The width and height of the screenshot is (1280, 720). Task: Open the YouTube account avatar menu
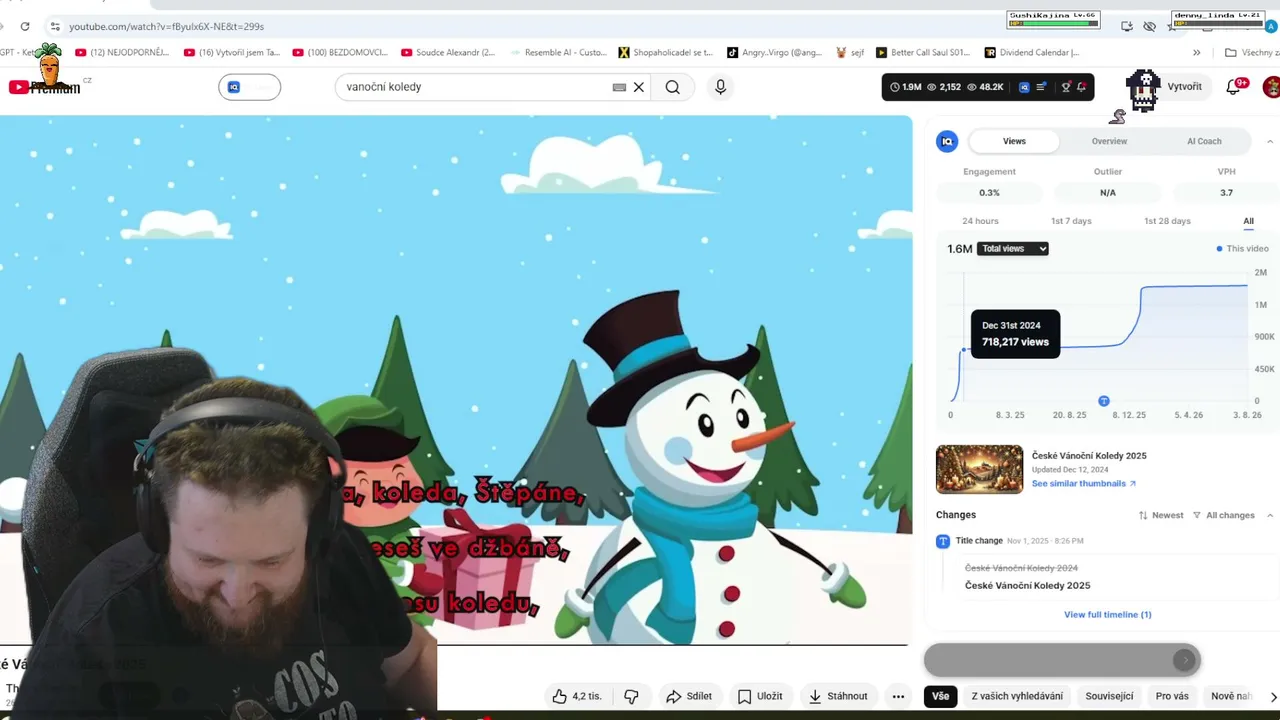pos(1271,87)
